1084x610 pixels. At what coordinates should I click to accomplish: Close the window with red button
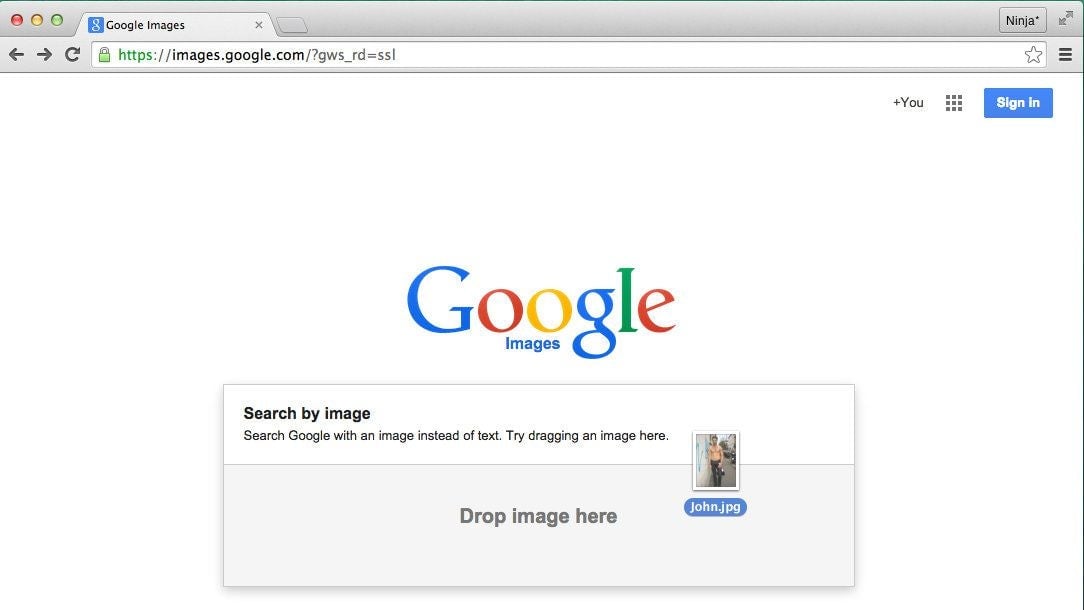coord(17,20)
